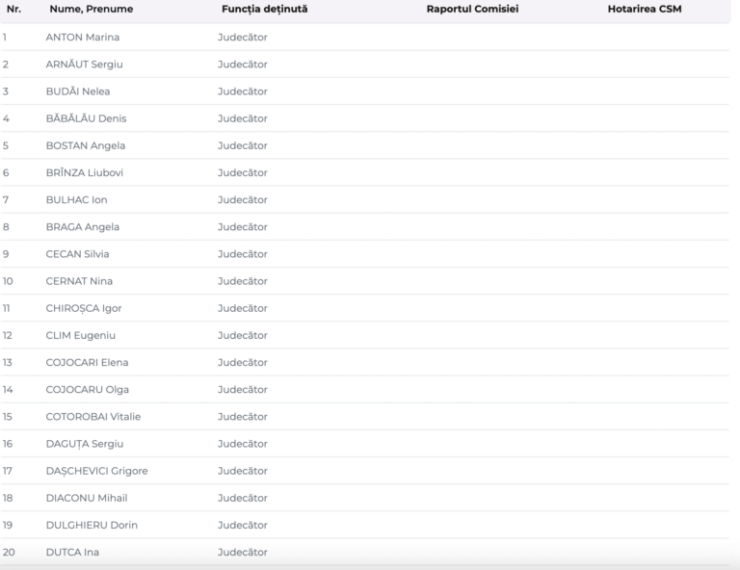Select the "Raportul Comisiei" column header
This screenshot has width=740, height=570.
click(472, 10)
